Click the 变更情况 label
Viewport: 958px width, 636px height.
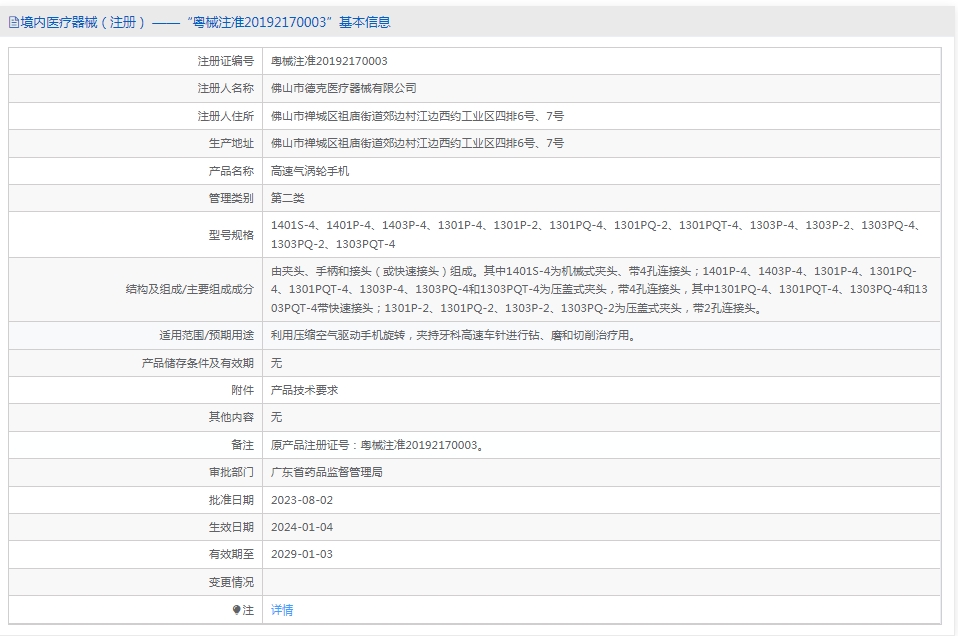[x=231, y=582]
